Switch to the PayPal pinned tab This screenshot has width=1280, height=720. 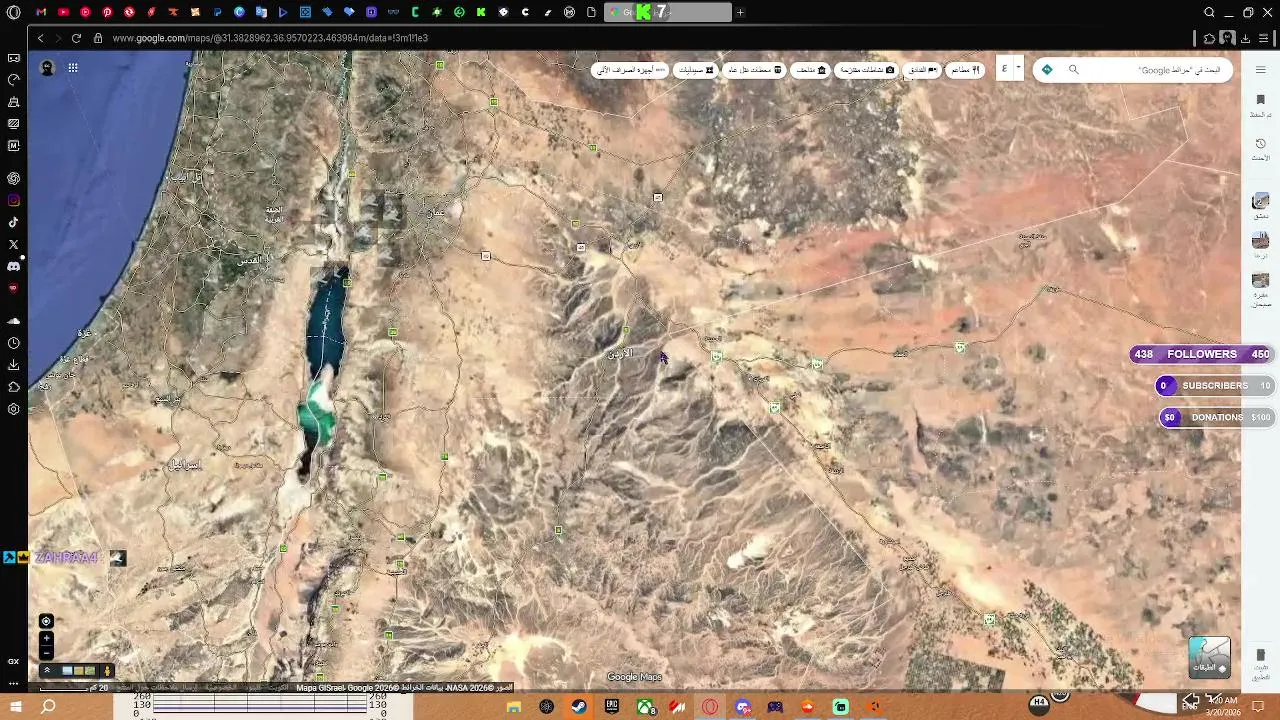[217, 12]
